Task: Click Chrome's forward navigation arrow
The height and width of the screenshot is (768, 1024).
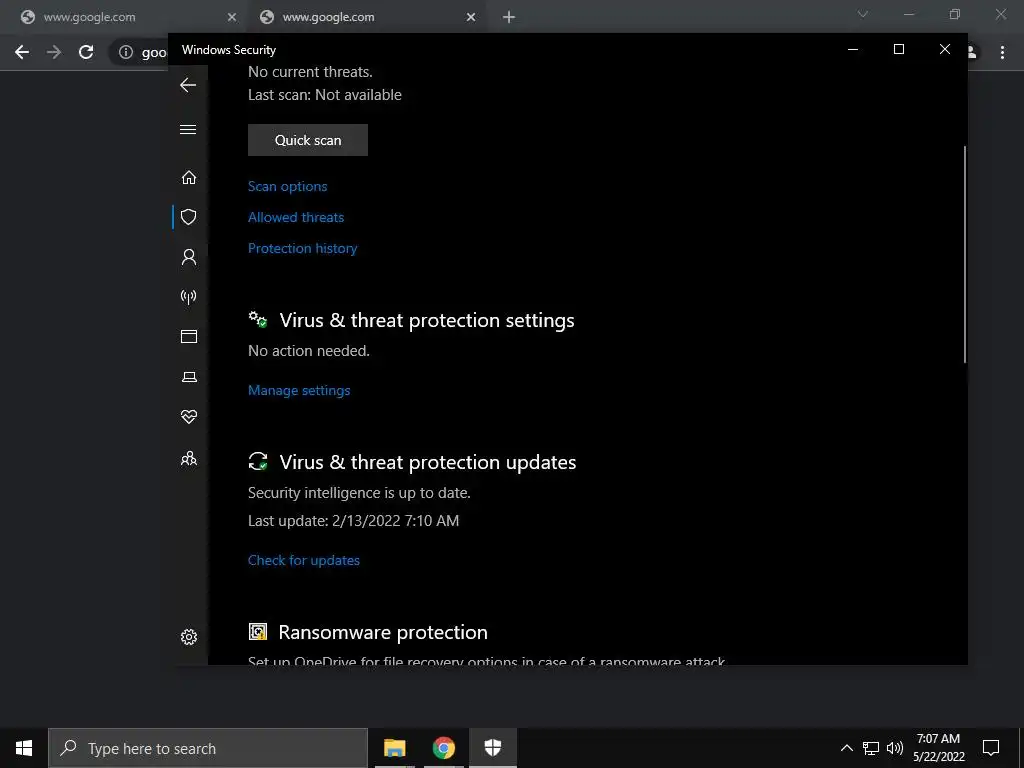Action: point(54,52)
